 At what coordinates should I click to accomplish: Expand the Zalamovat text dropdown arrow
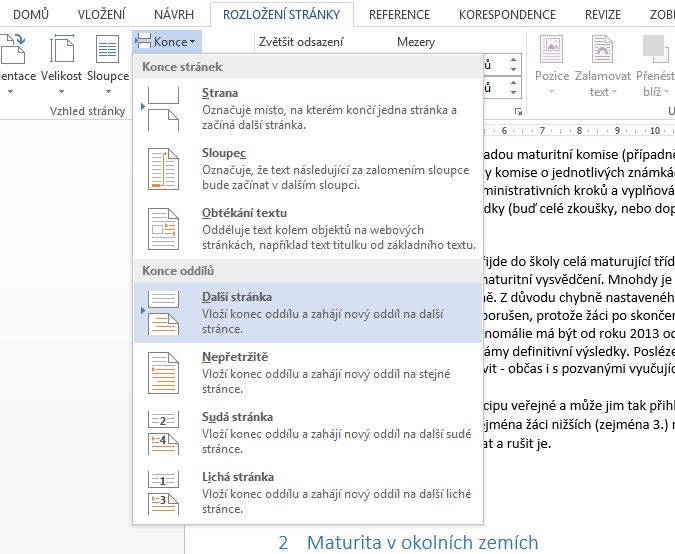point(614,92)
